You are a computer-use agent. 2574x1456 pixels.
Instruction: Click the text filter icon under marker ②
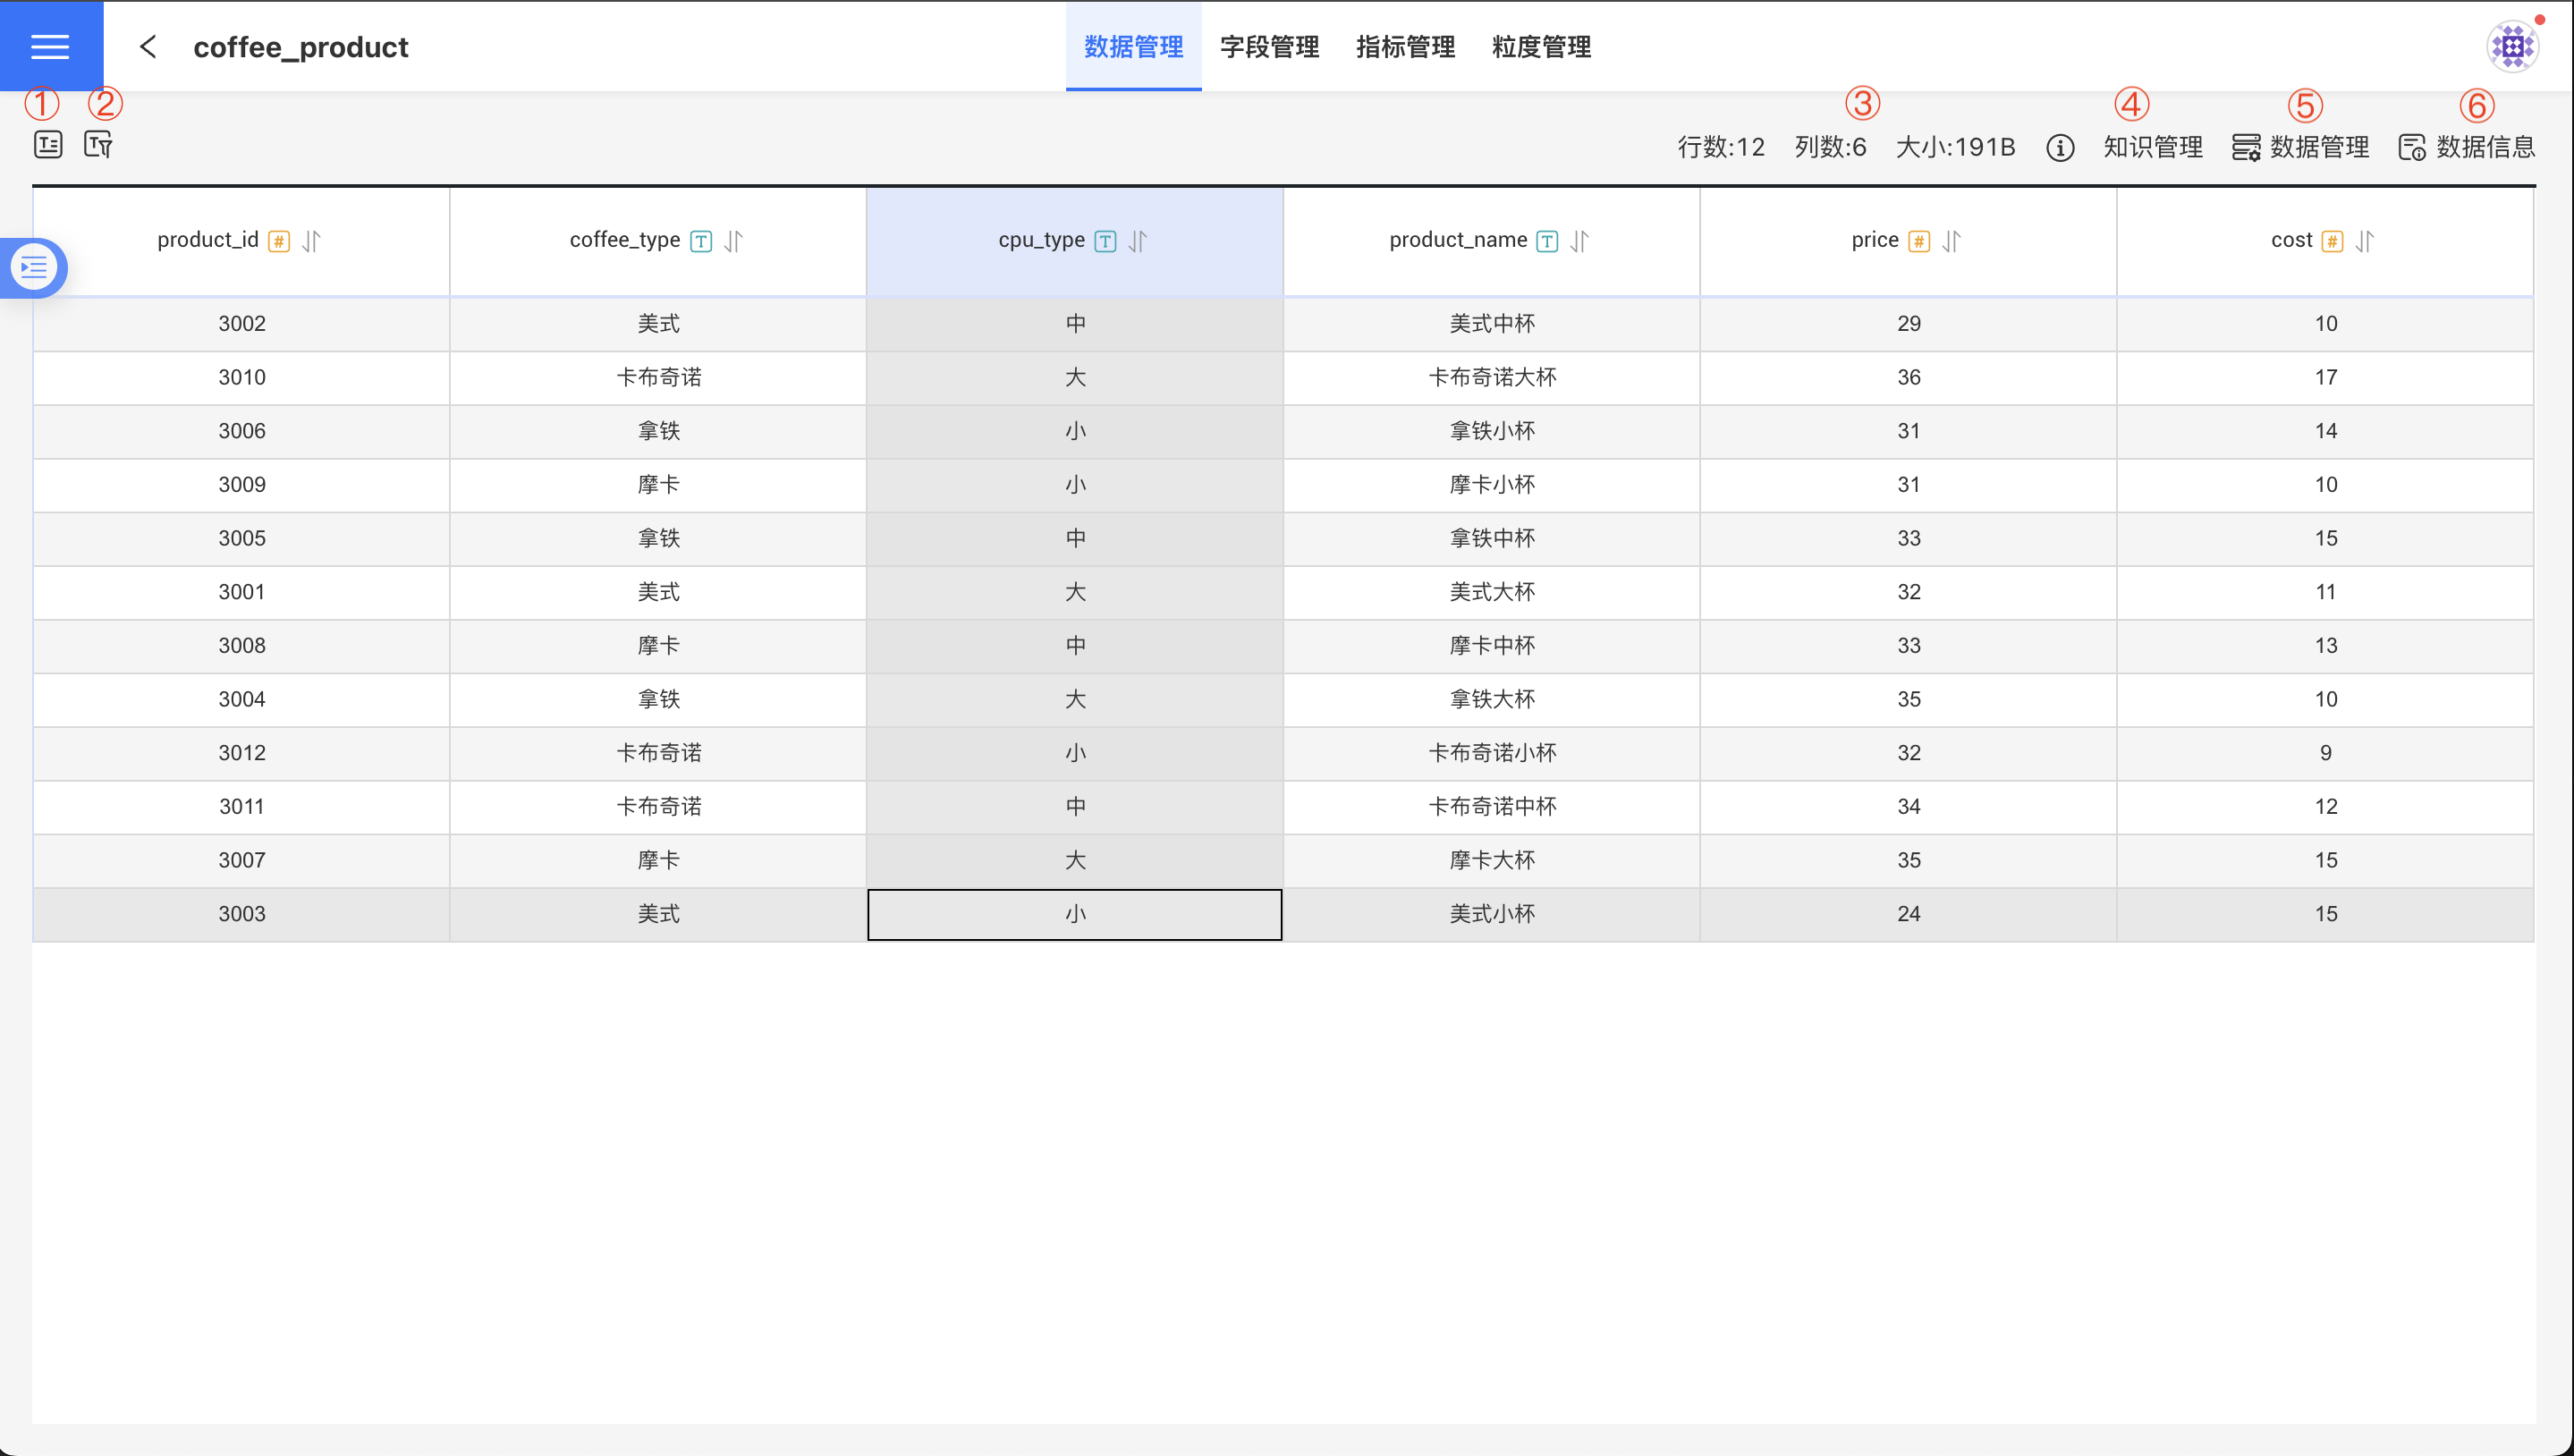[x=98, y=145]
